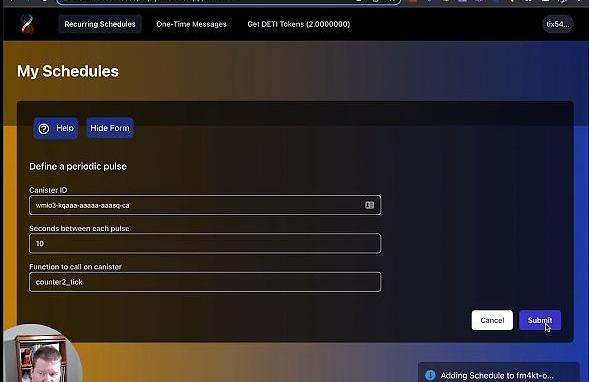Click the Define a periodic pulse heading
Screen dimensions: 589x382
coord(78,166)
